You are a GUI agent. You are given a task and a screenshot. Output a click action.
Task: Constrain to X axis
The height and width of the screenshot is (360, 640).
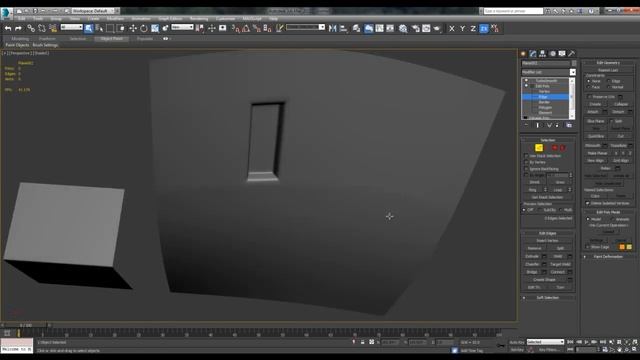452,28
